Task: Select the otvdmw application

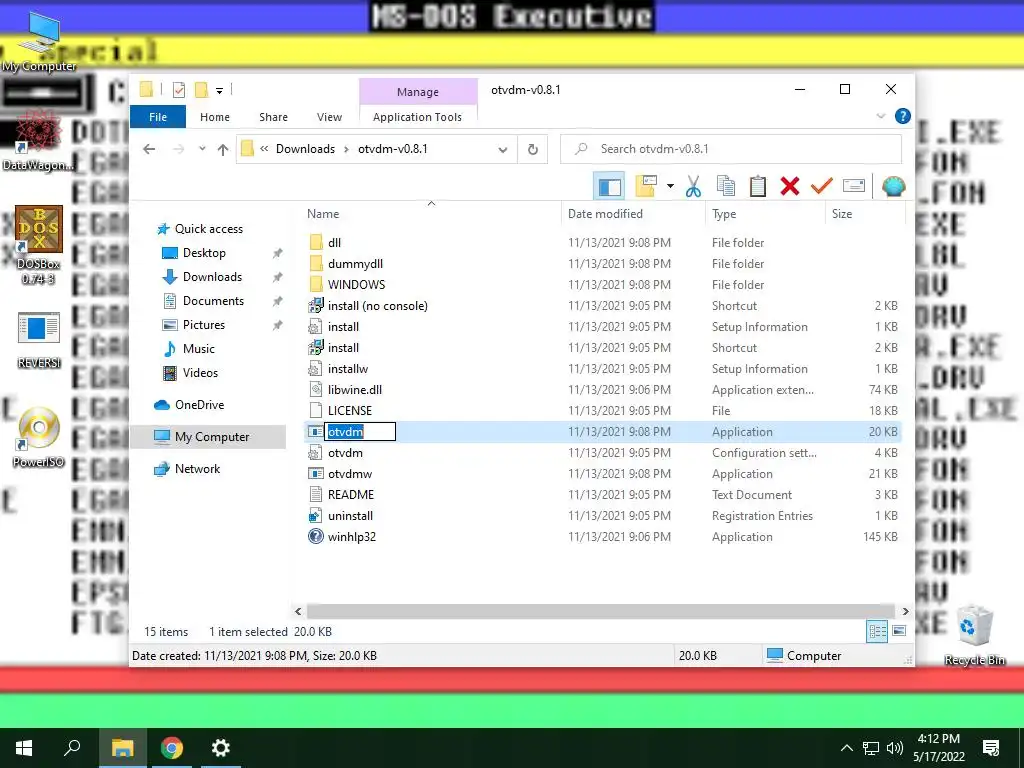Action: point(349,474)
